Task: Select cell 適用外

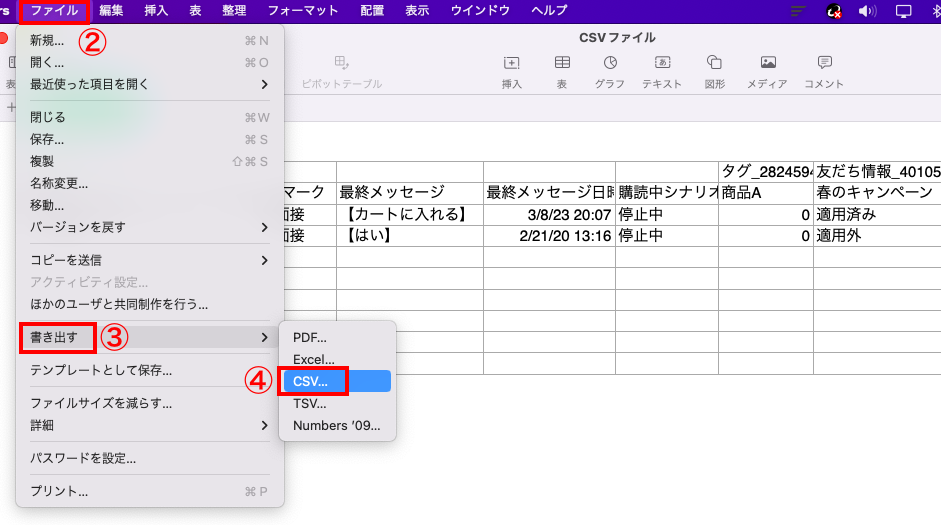Action: (877, 236)
